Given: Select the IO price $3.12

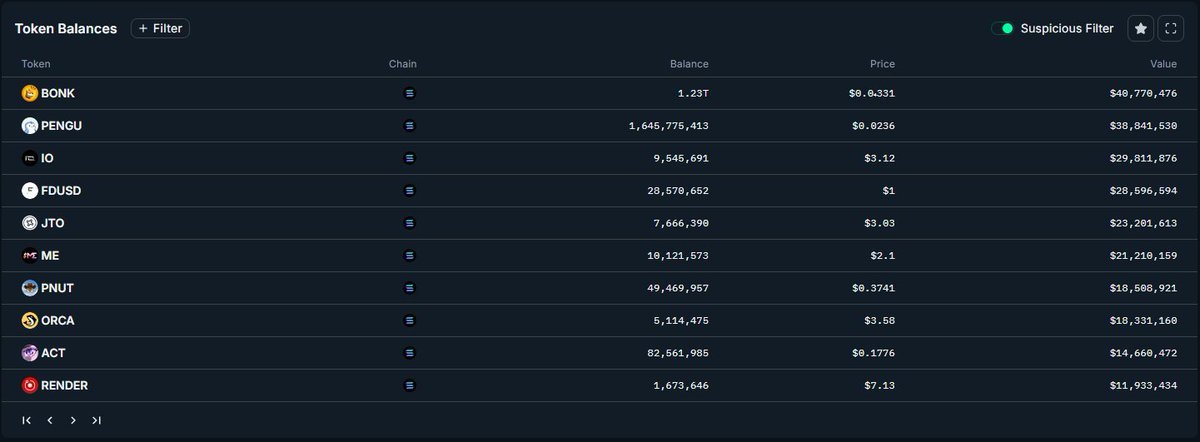Looking at the screenshot, I should click(881, 158).
